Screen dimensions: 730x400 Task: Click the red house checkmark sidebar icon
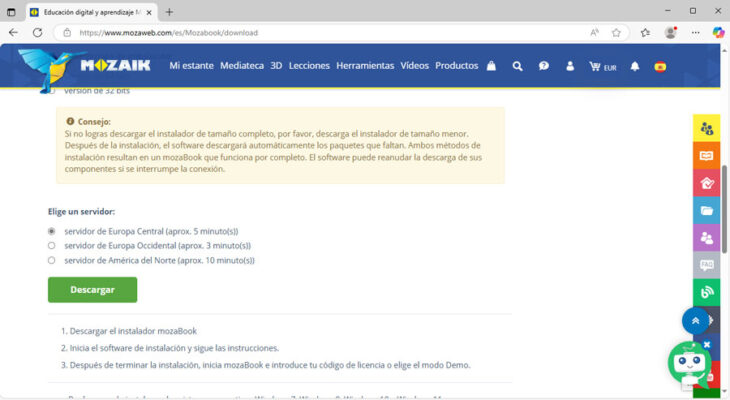[x=706, y=183]
